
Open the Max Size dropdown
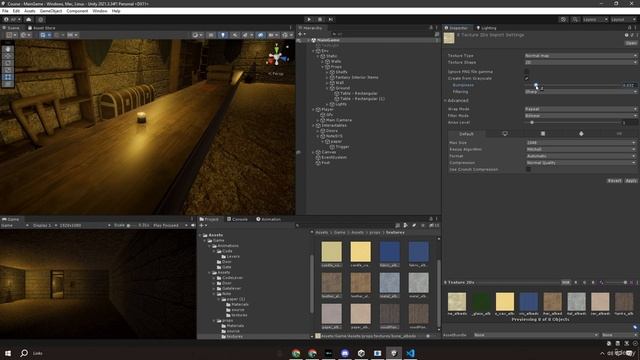[580, 142]
